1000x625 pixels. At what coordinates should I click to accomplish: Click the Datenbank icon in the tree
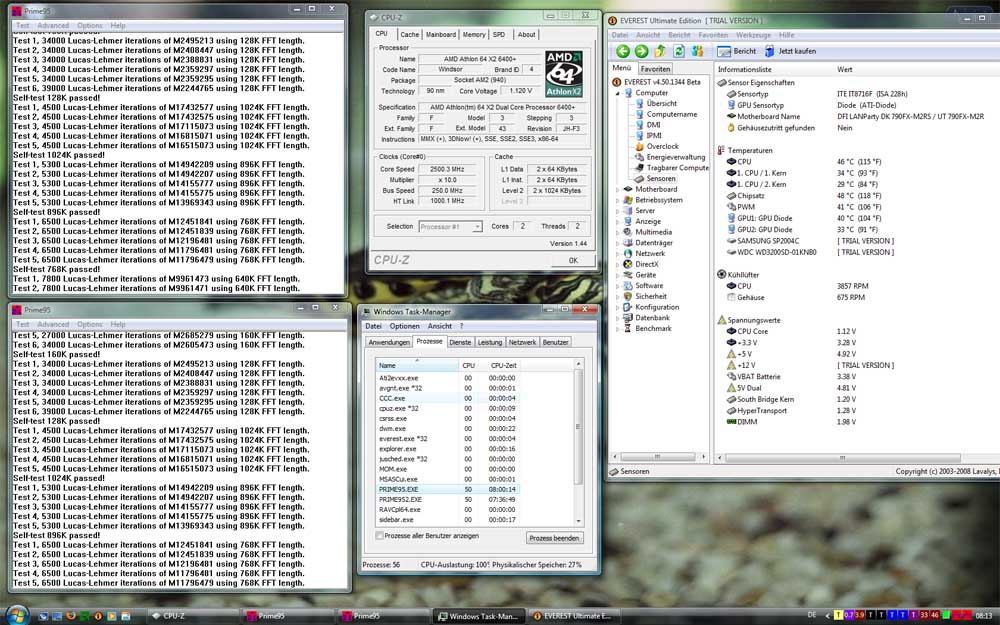tap(628, 318)
